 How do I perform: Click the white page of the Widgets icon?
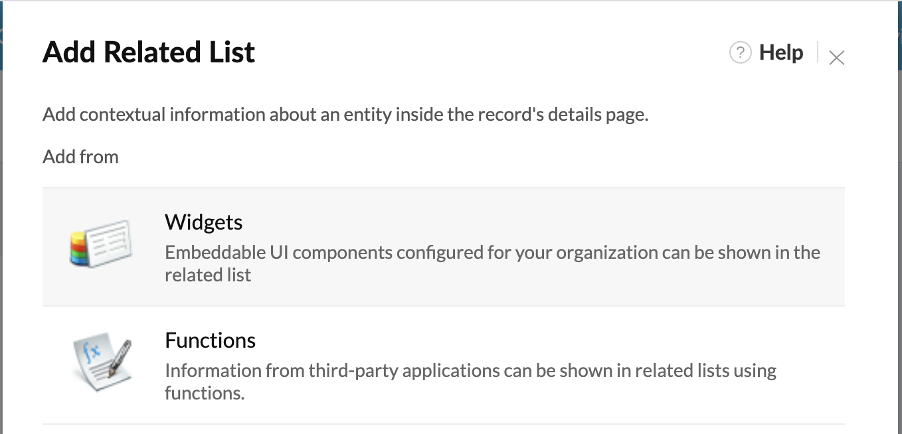pos(109,243)
